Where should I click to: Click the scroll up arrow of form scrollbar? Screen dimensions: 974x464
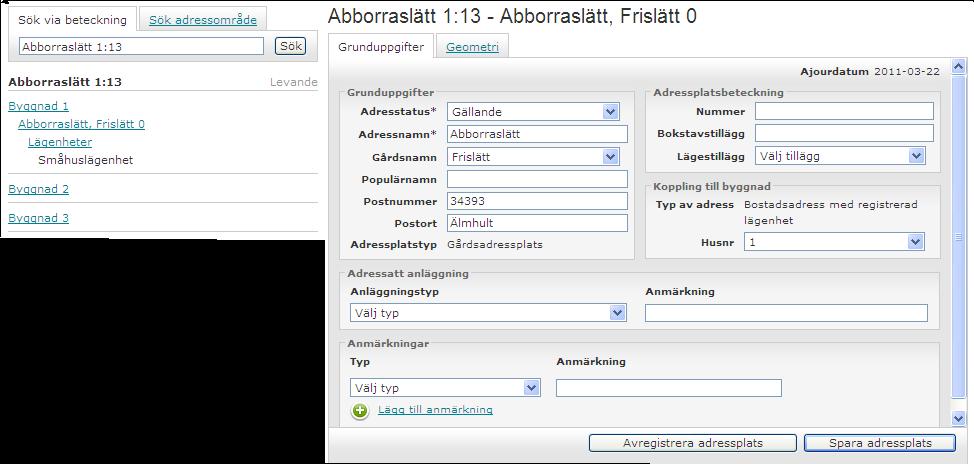pyautogui.click(x=958, y=66)
